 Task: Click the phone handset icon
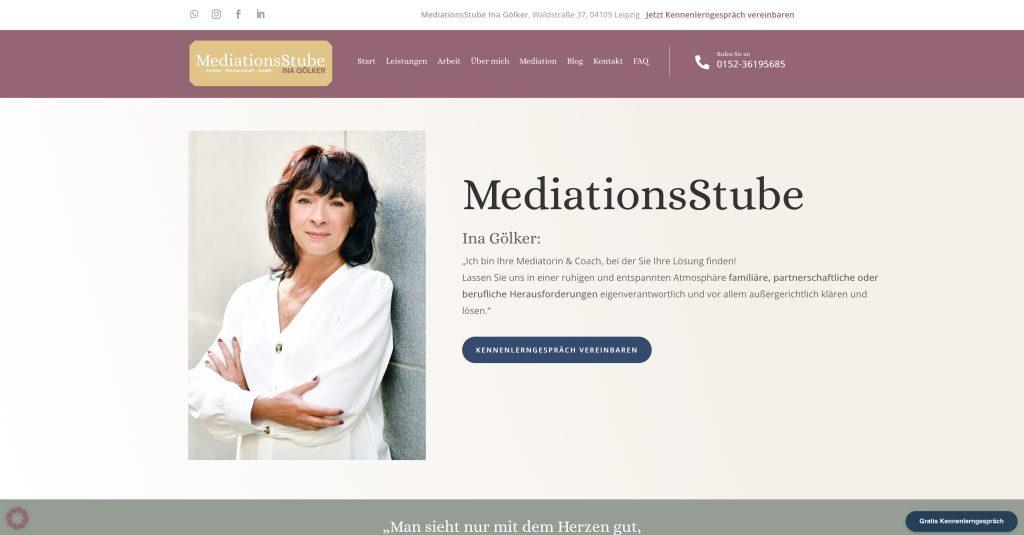tap(702, 62)
